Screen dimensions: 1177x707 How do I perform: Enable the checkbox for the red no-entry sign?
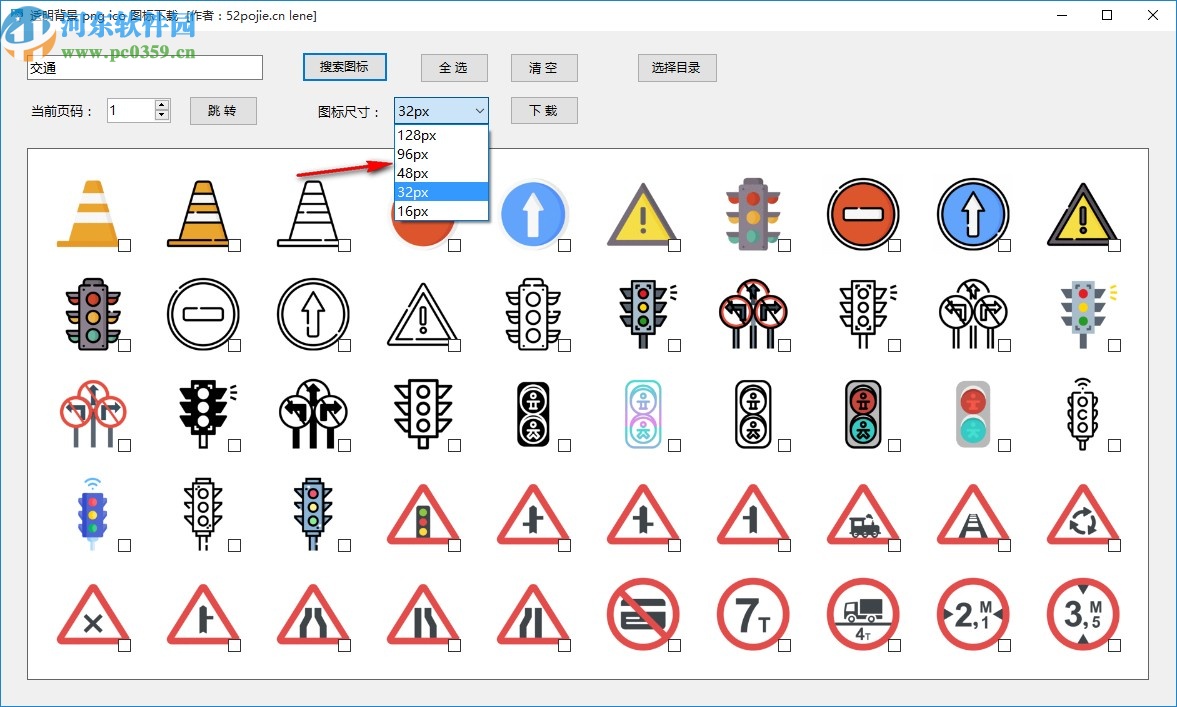pos(894,245)
